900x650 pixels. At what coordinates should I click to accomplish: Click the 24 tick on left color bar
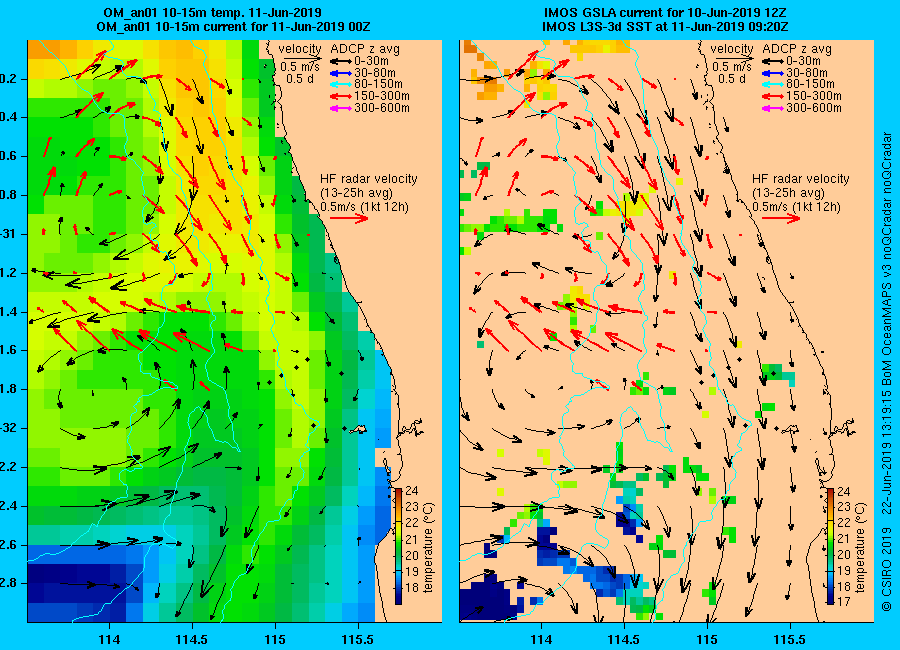(412, 491)
